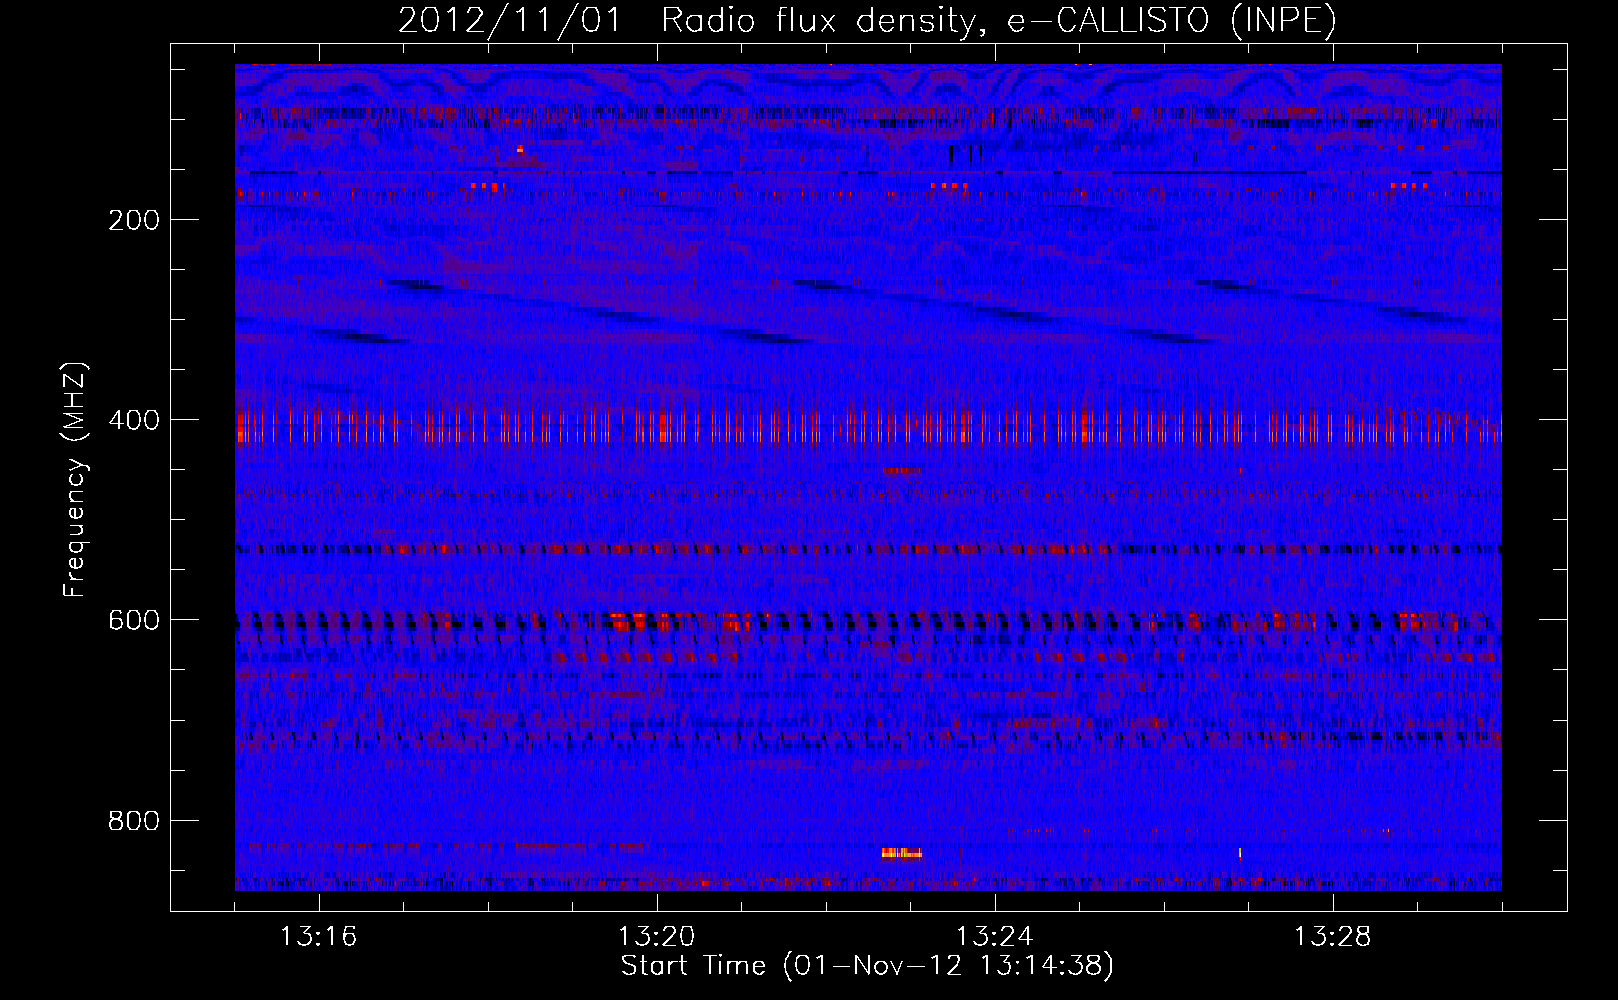Click the 13:20 time tick label
Viewport: 1618px width, 1000px height.
[x=657, y=937]
